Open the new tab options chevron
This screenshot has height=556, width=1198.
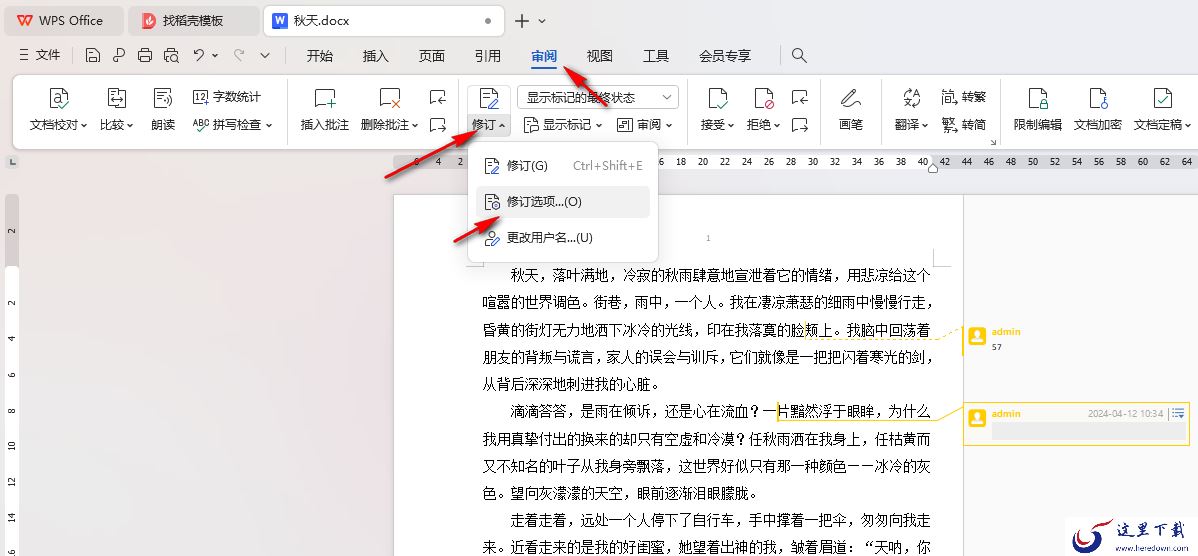(x=542, y=21)
